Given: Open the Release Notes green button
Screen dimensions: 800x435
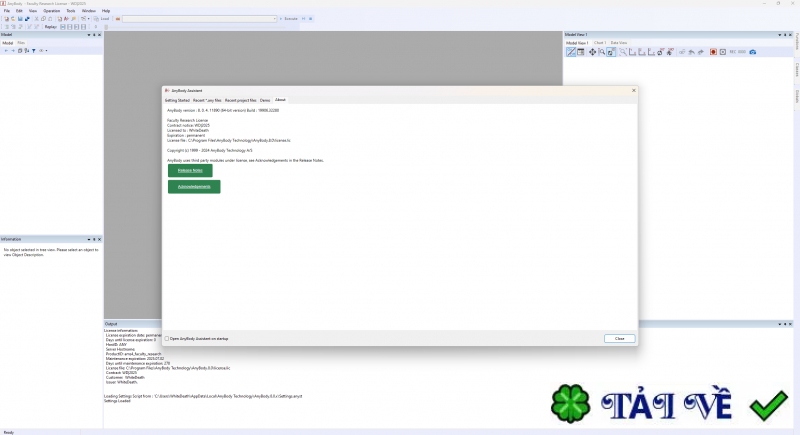Looking at the screenshot, I should tap(190, 170).
